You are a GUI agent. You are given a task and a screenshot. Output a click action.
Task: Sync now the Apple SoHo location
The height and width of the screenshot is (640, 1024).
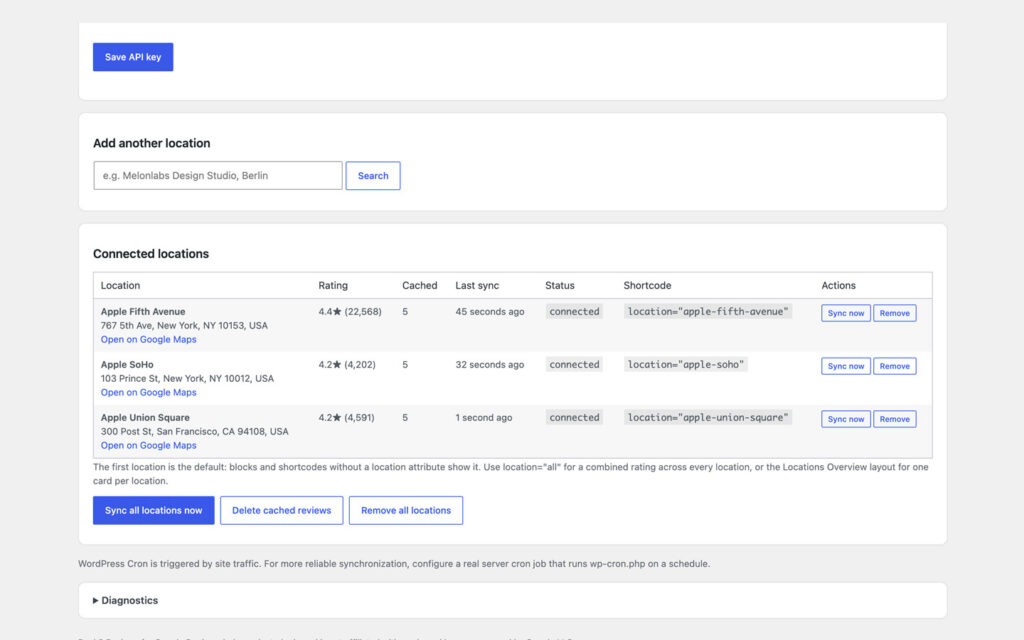click(846, 366)
